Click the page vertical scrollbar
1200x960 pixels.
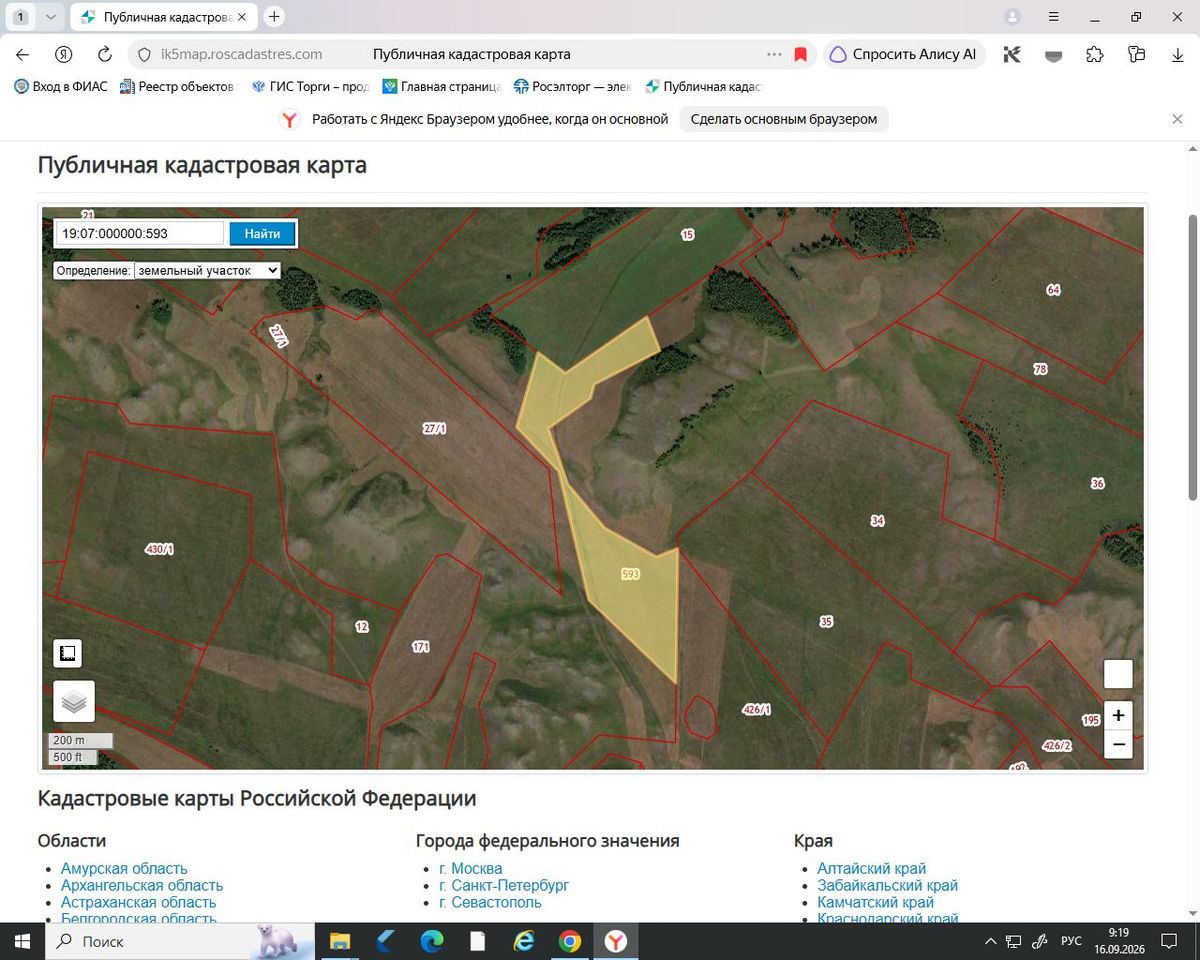pyautogui.click(x=1192, y=357)
